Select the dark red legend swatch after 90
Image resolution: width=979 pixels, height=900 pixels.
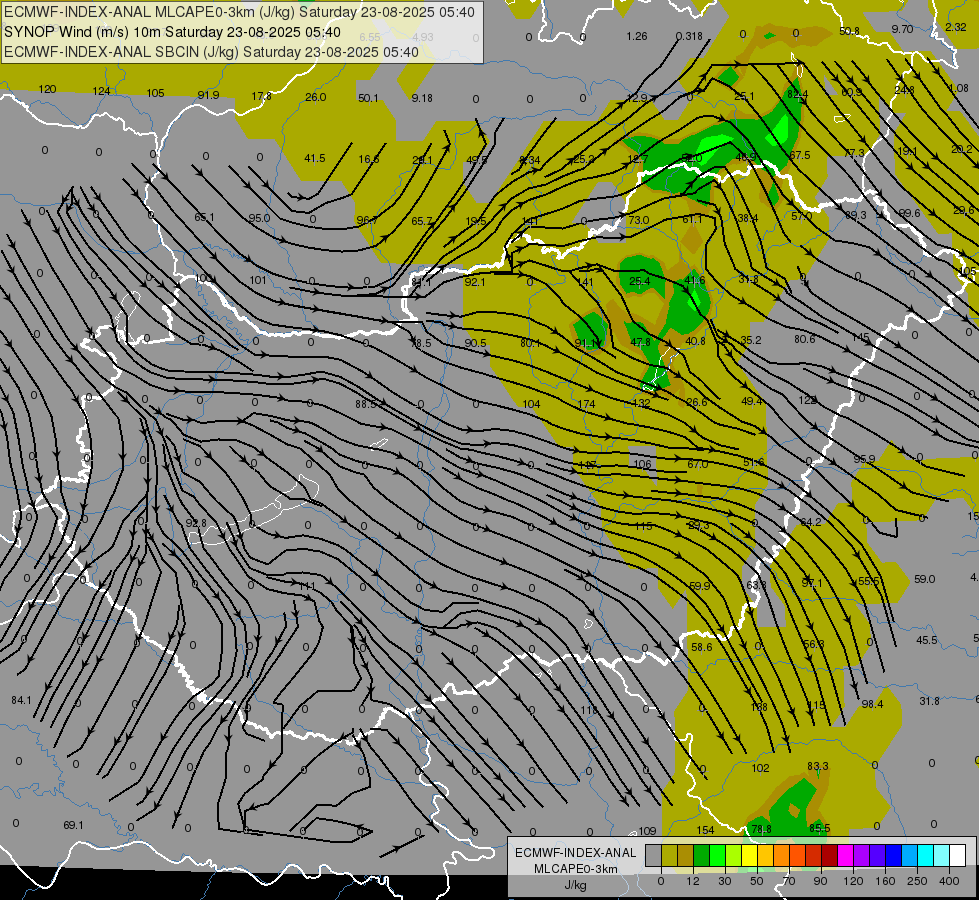(829, 856)
